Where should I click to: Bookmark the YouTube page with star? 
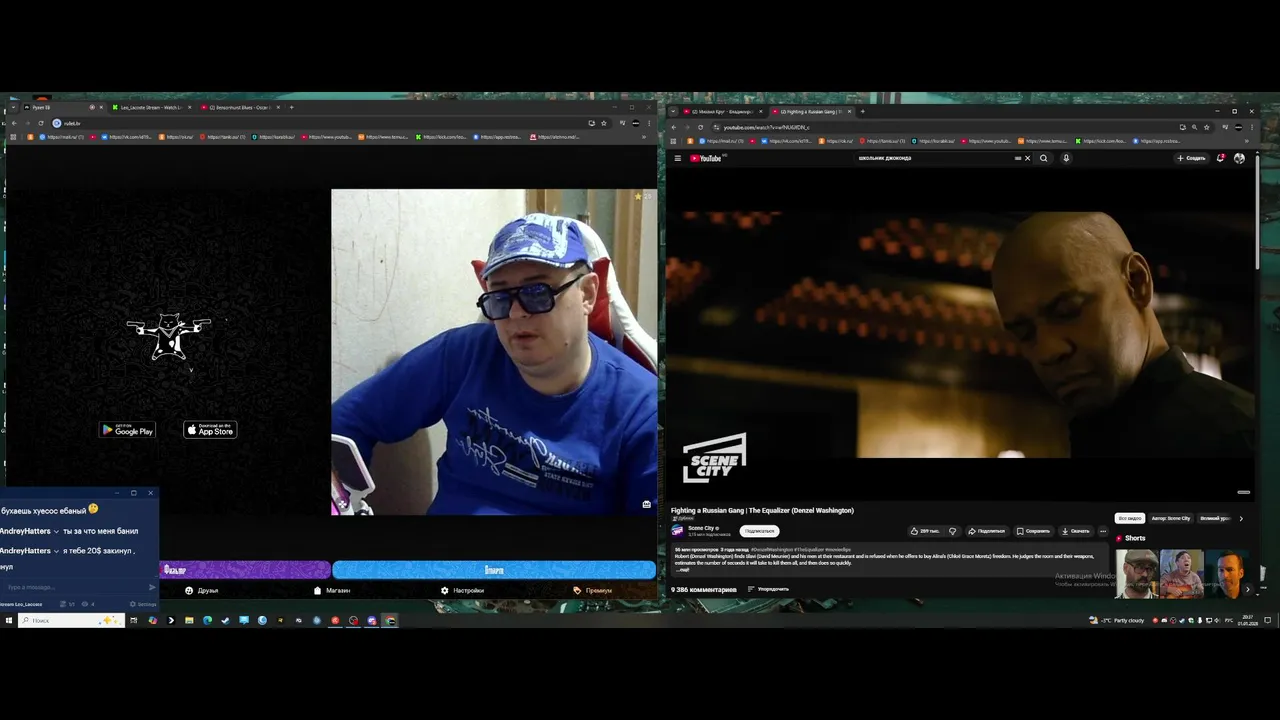tap(1207, 127)
